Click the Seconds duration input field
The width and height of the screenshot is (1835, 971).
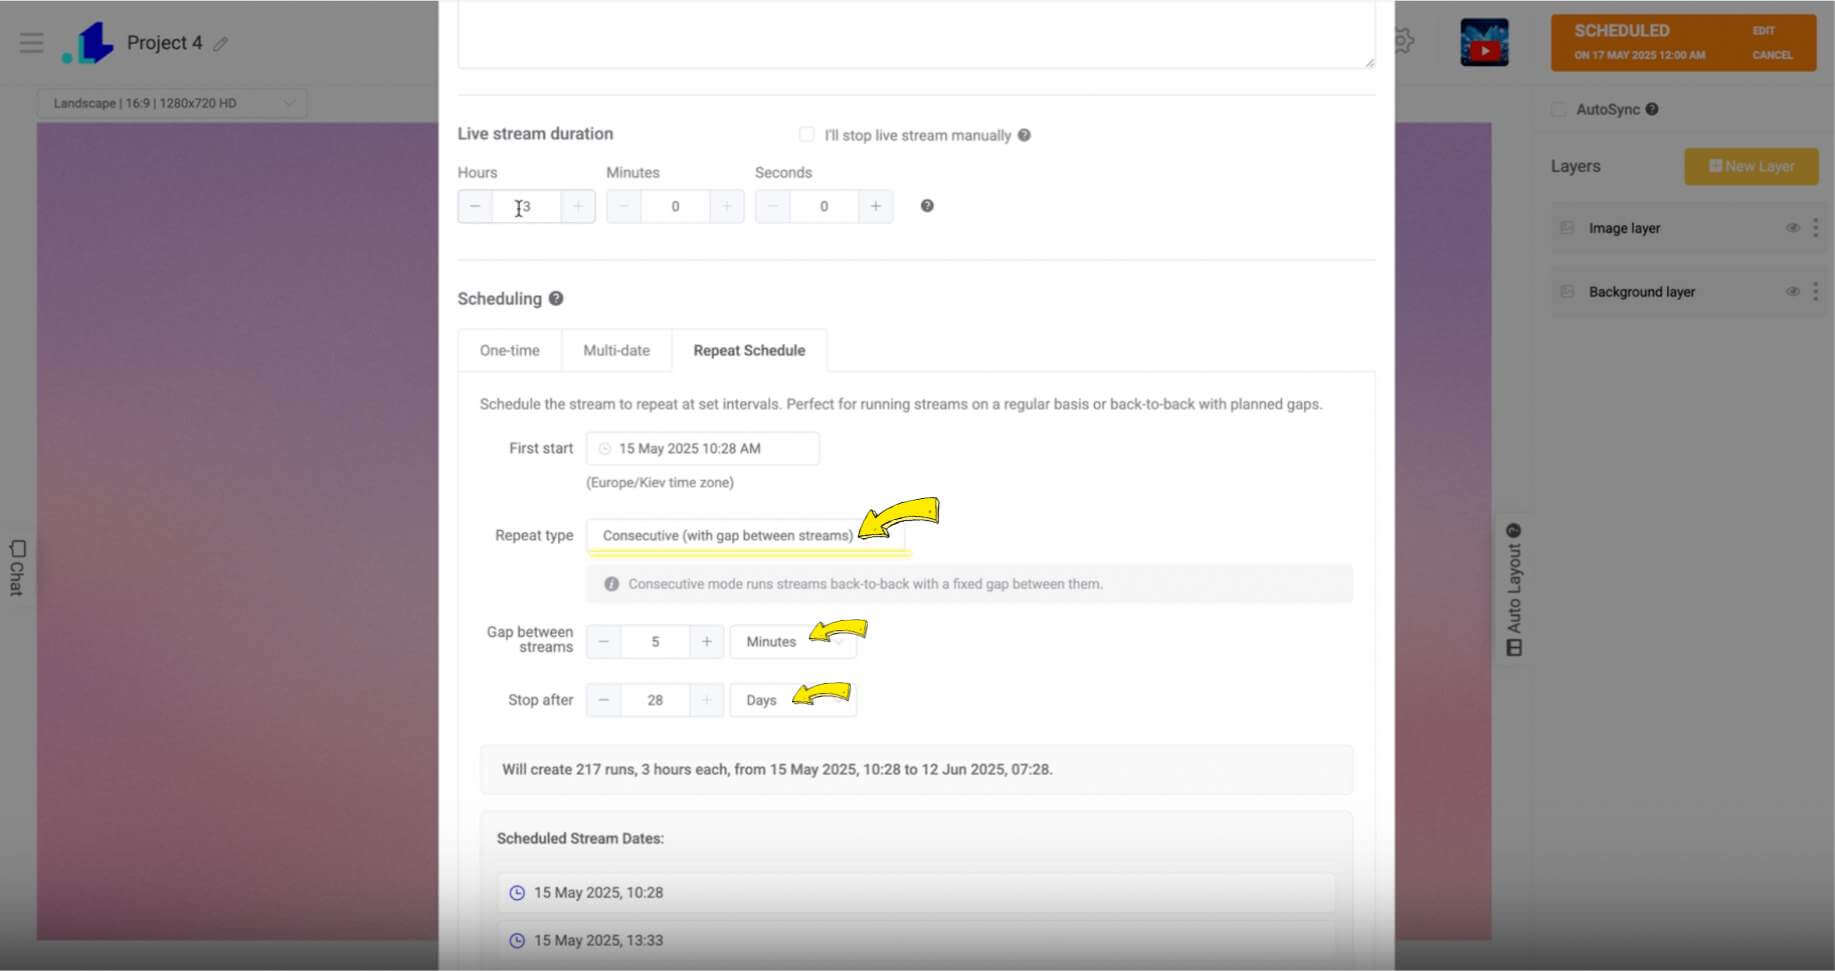point(824,206)
